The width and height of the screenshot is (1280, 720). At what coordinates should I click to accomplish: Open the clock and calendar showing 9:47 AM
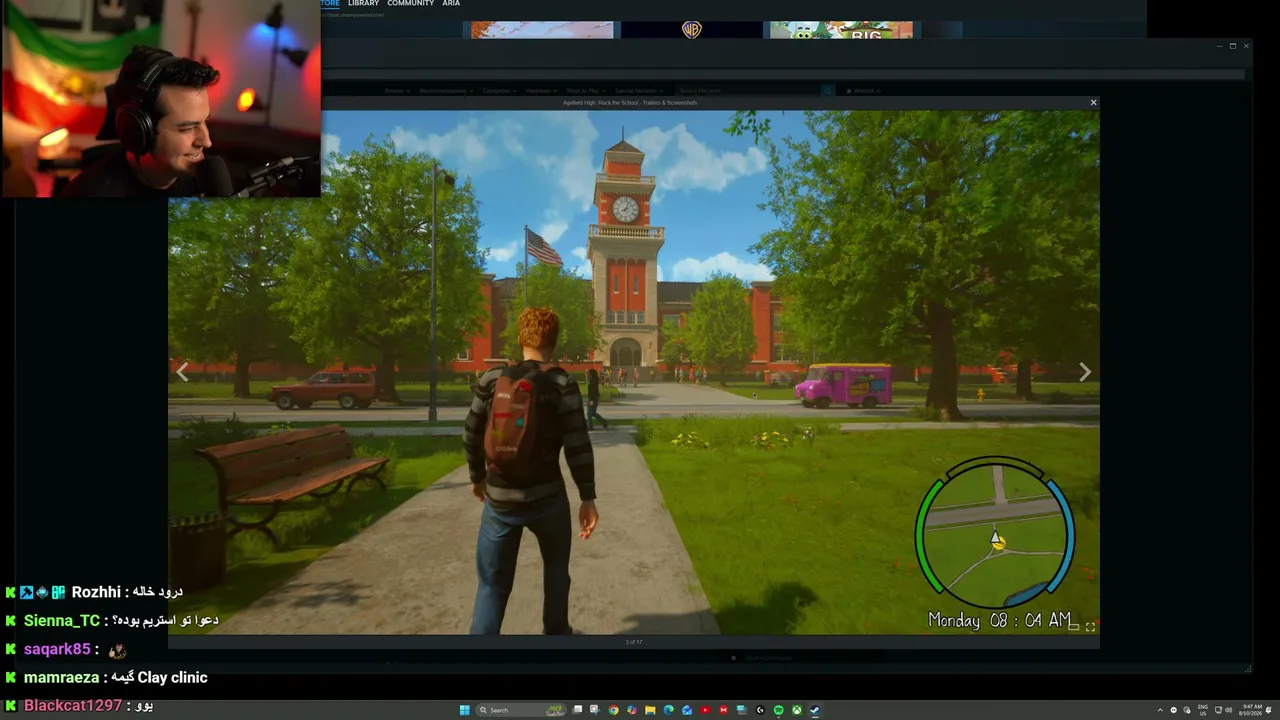tap(1251, 710)
